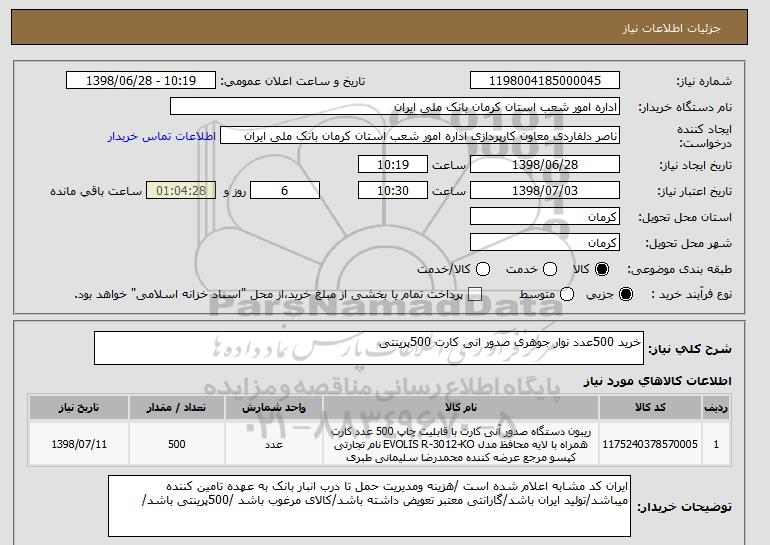770x545 pixels.
Task: Click the استان محل تحویل field
Action: (545, 217)
